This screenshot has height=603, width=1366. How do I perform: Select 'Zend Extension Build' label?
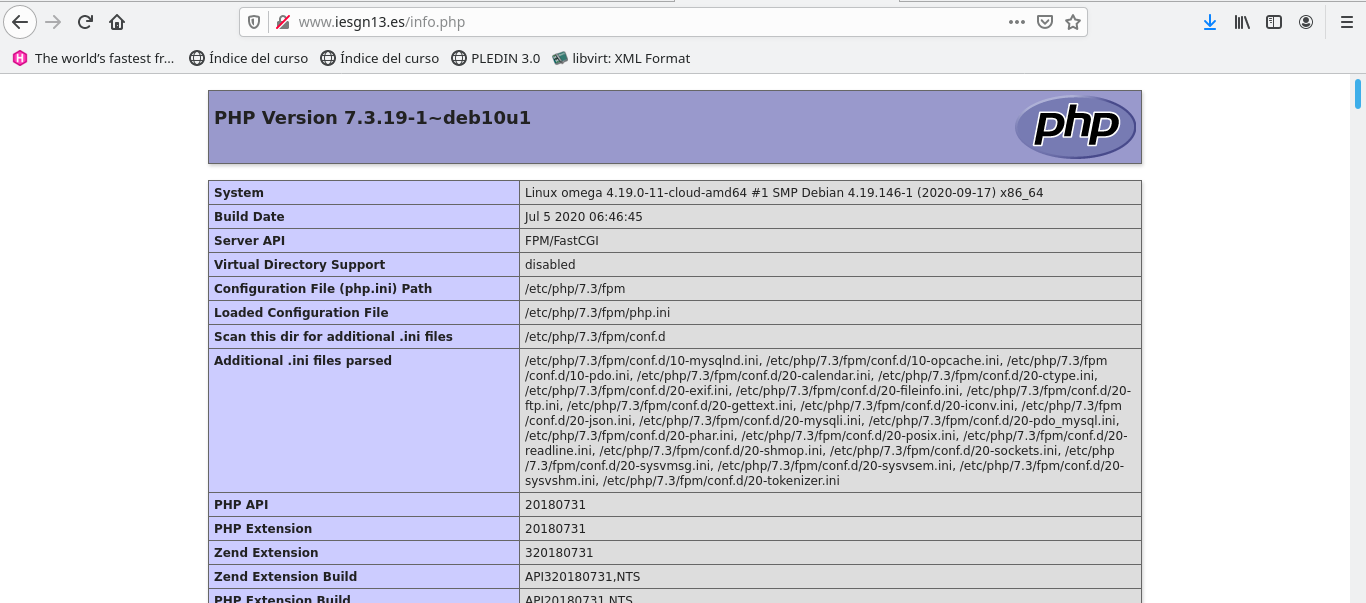tap(364, 577)
